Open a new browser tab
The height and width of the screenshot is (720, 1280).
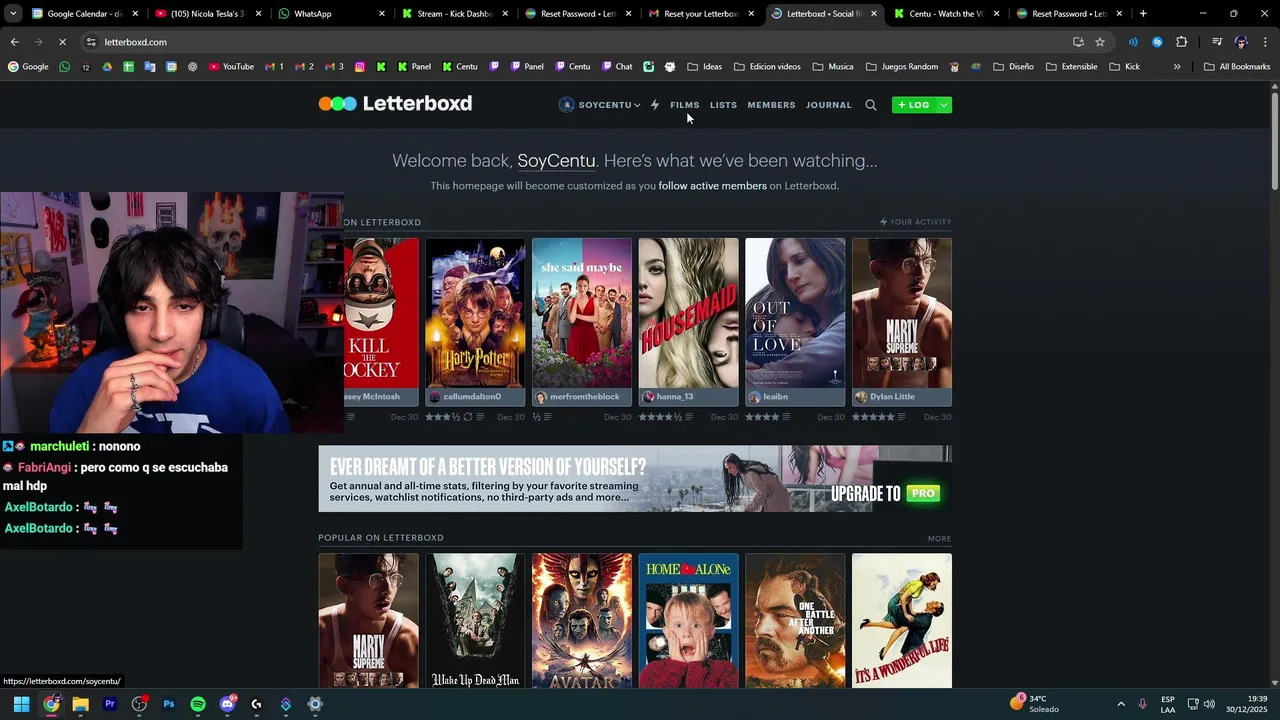pos(1143,14)
